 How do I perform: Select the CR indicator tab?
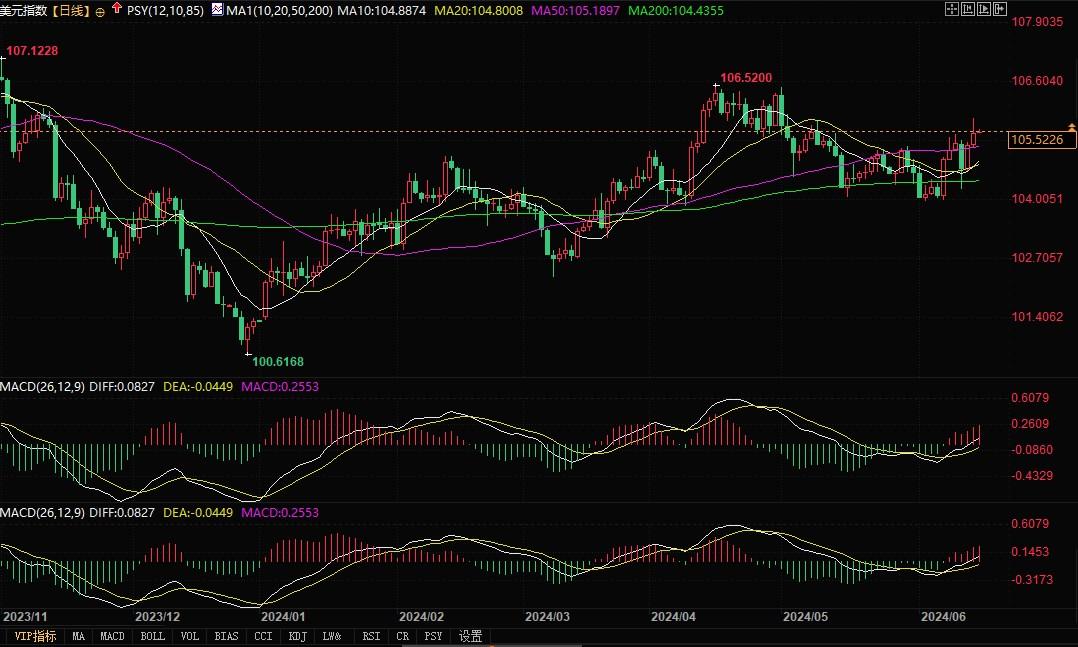(403, 636)
